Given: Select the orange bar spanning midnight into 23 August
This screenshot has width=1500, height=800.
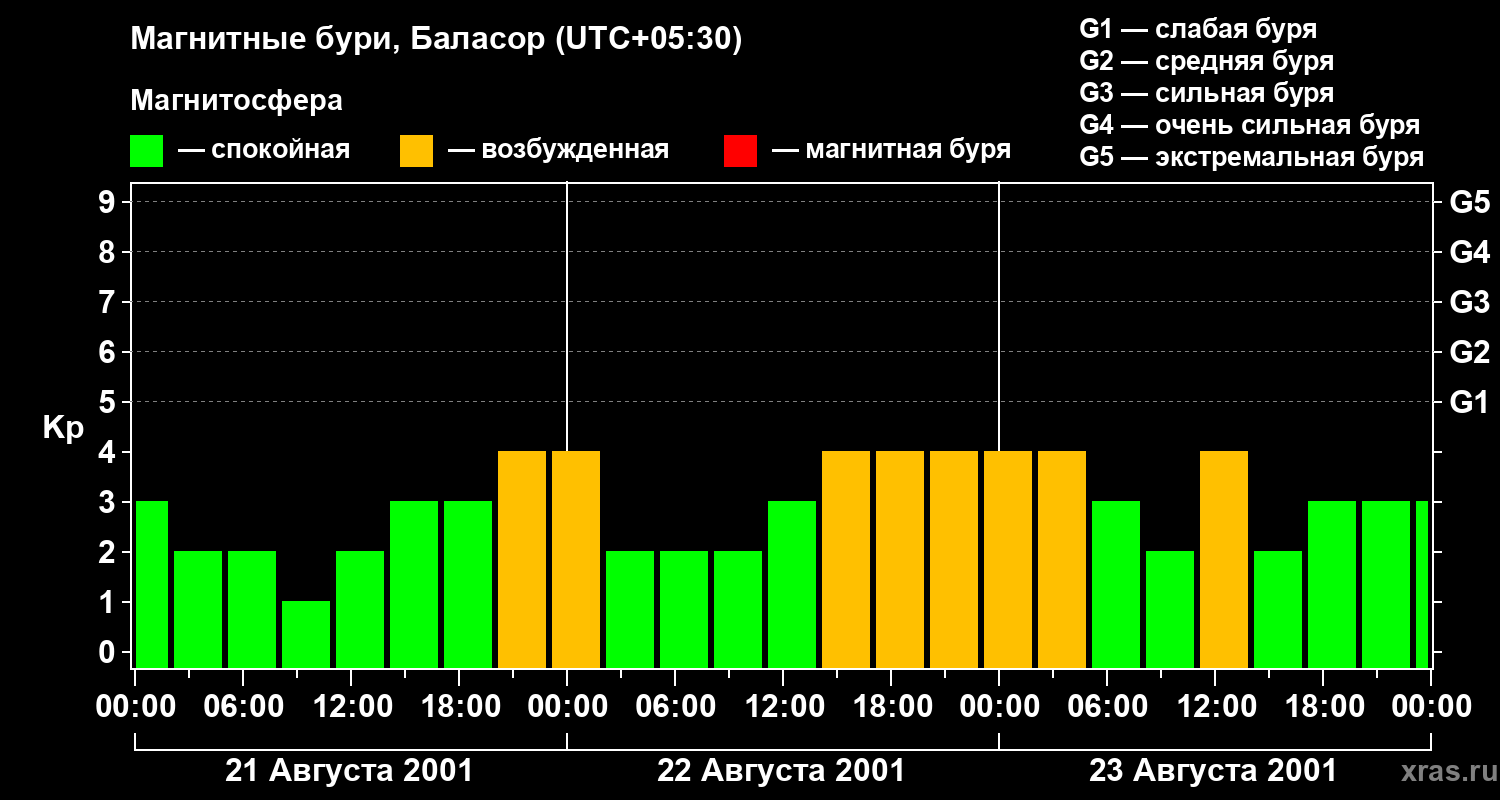Looking at the screenshot, I should click(1008, 559).
